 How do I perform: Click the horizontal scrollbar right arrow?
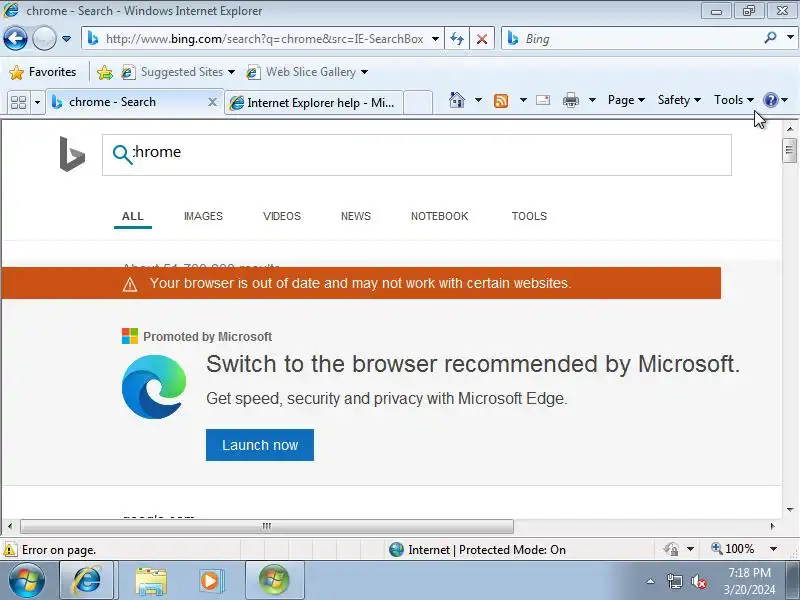click(x=772, y=526)
